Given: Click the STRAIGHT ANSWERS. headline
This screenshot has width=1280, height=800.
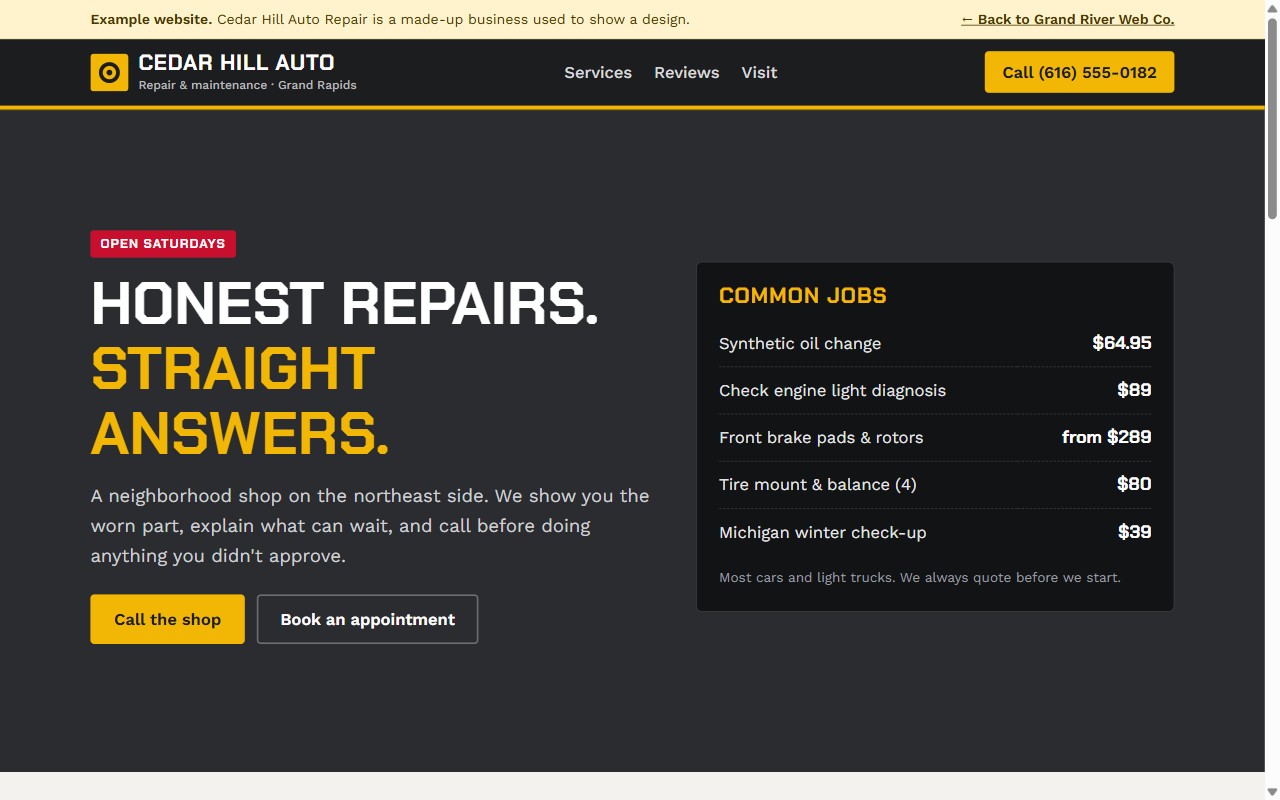Looking at the screenshot, I should tap(240, 401).
